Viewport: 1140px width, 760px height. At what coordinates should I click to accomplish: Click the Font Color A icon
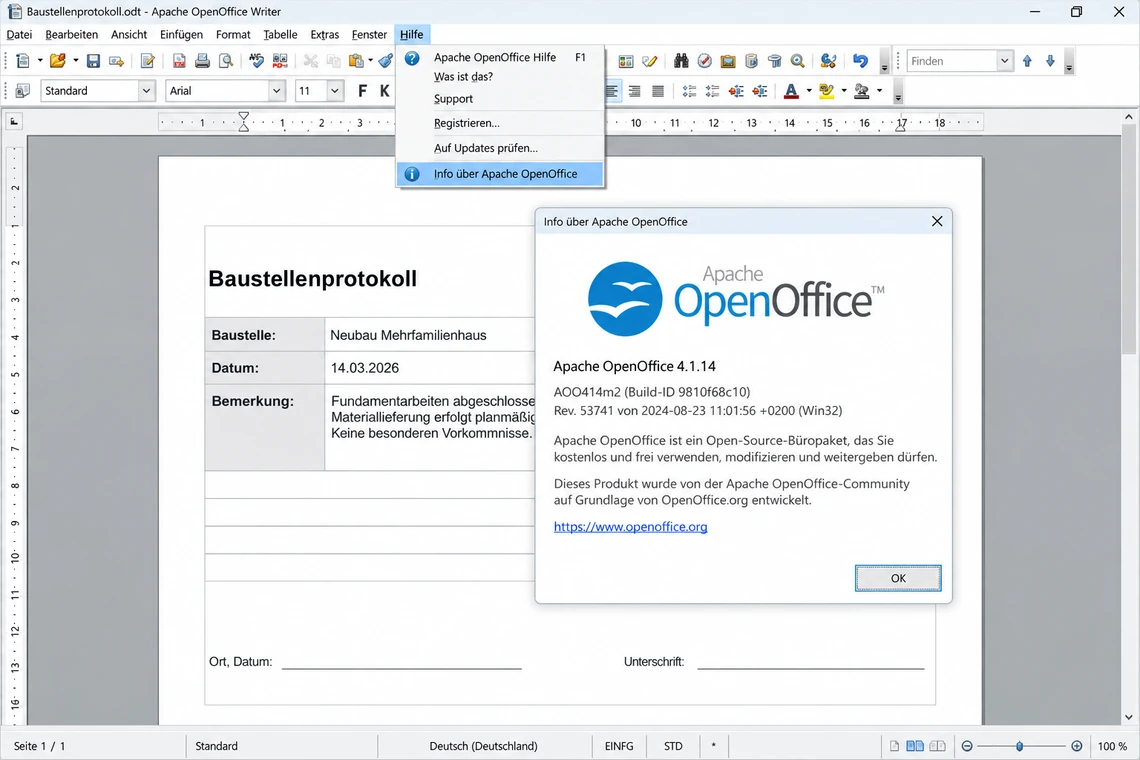(x=791, y=91)
